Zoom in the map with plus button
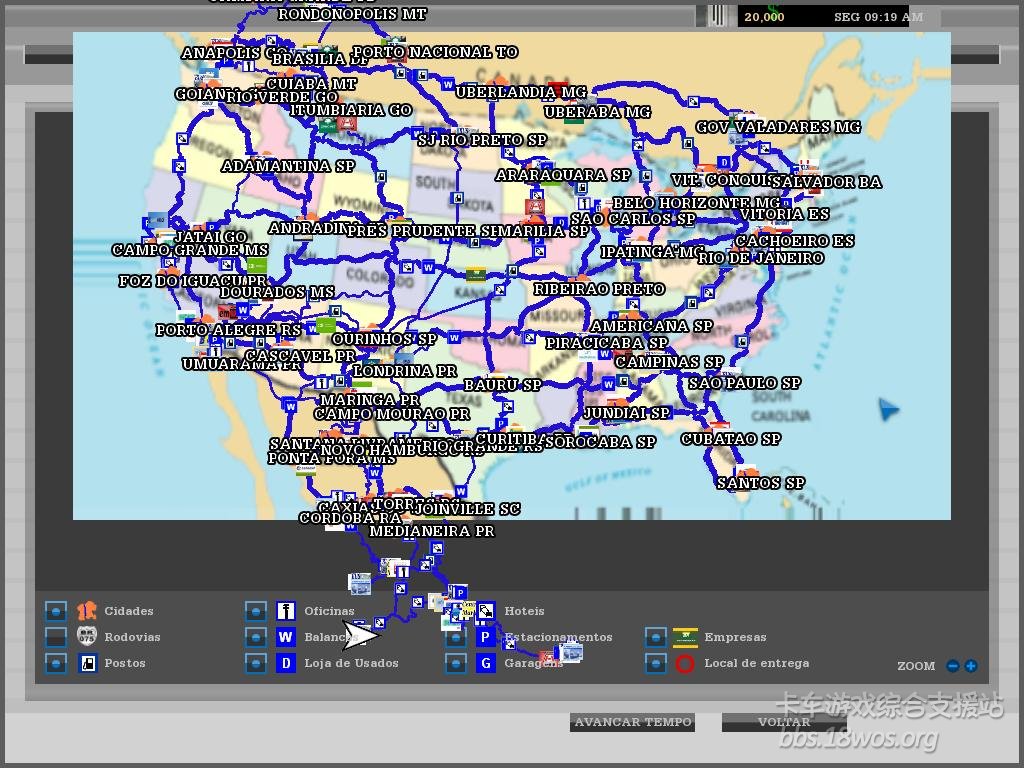Image resolution: width=1024 pixels, height=768 pixels. tap(970, 666)
